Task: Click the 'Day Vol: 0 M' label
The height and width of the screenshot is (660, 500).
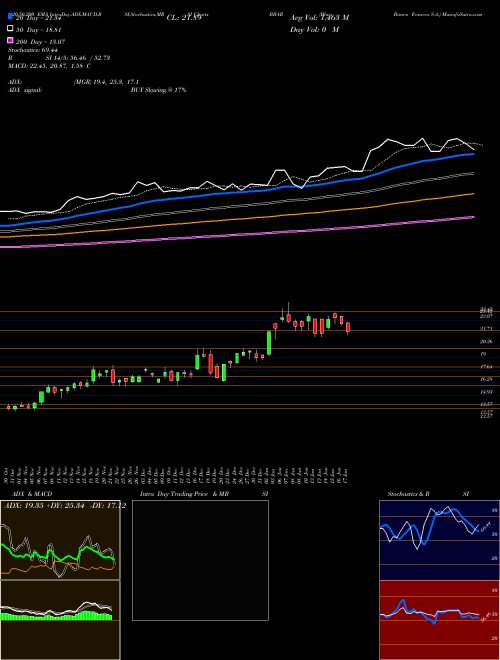Action: click(314, 30)
